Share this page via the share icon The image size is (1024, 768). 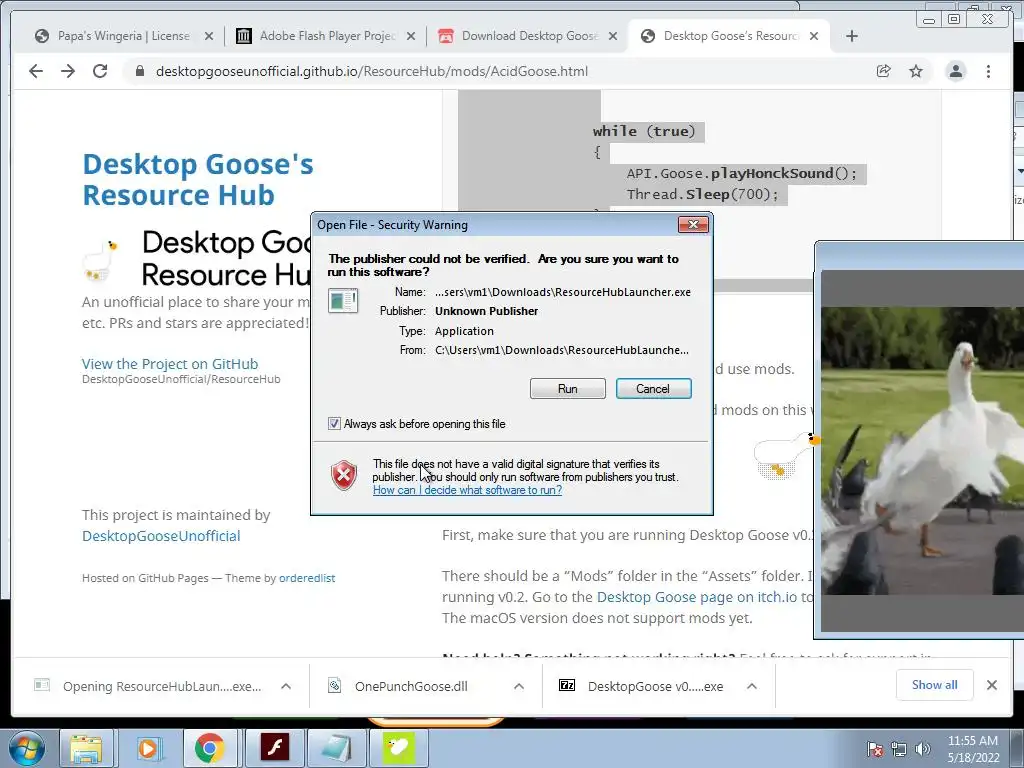coord(884,71)
